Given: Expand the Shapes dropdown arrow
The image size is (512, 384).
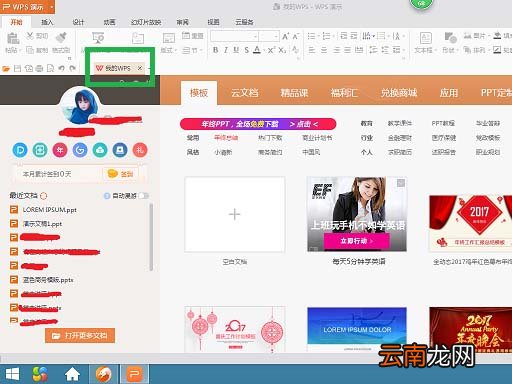Looking at the screenshot, I should (x=458, y=51).
